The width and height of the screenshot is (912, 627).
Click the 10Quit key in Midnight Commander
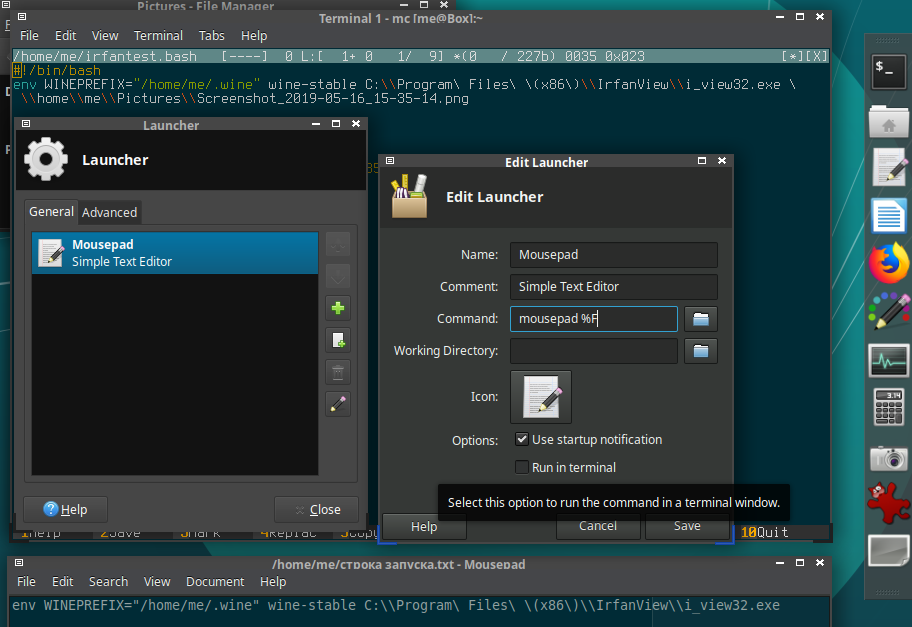pyautogui.click(x=764, y=532)
